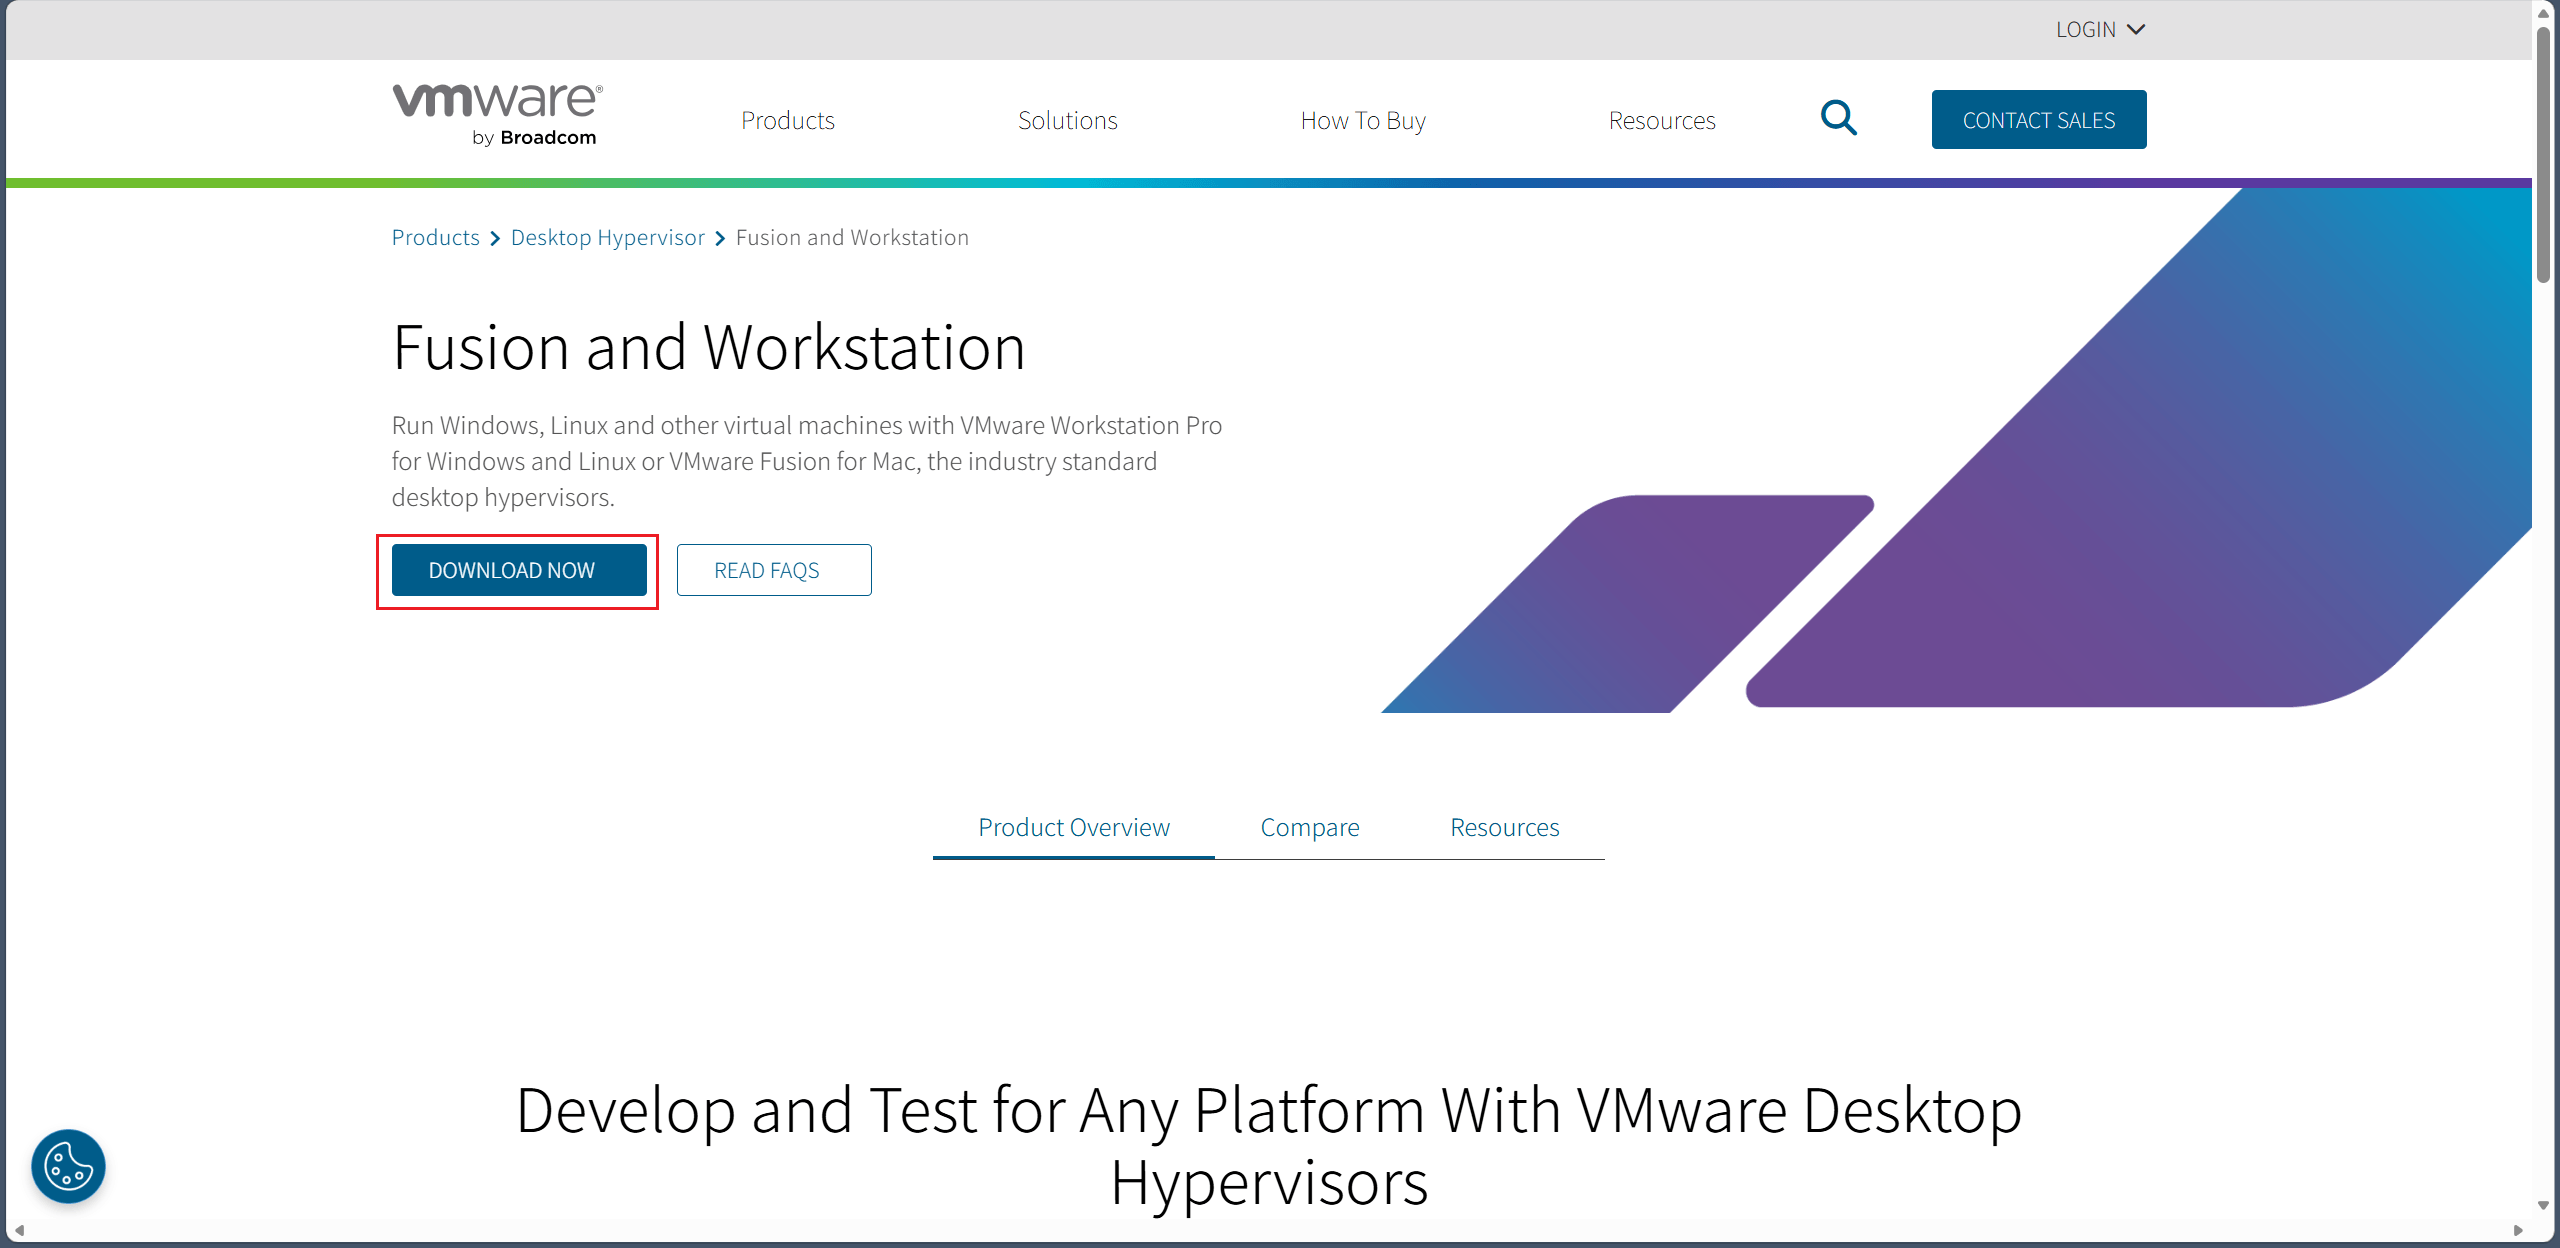Switch to the Resources tab below the banner
The image size is (2560, 1248).
coord(1505,827)
